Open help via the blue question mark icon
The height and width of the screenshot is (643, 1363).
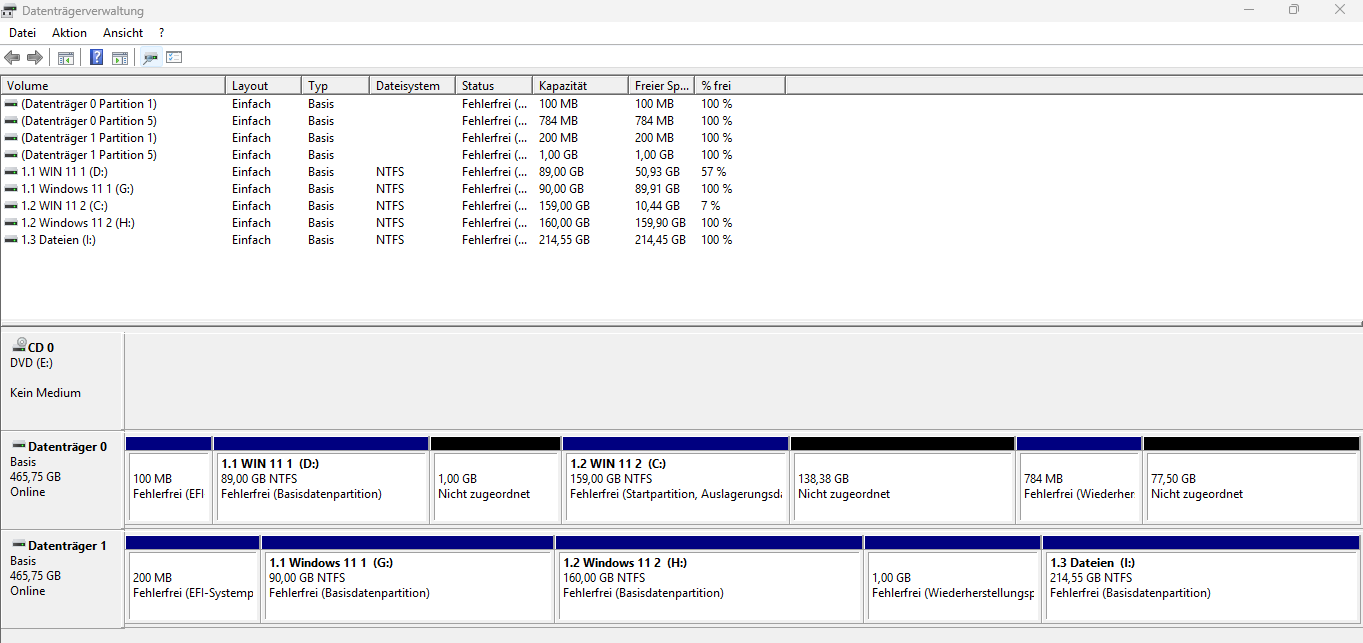tap(96, 58)
